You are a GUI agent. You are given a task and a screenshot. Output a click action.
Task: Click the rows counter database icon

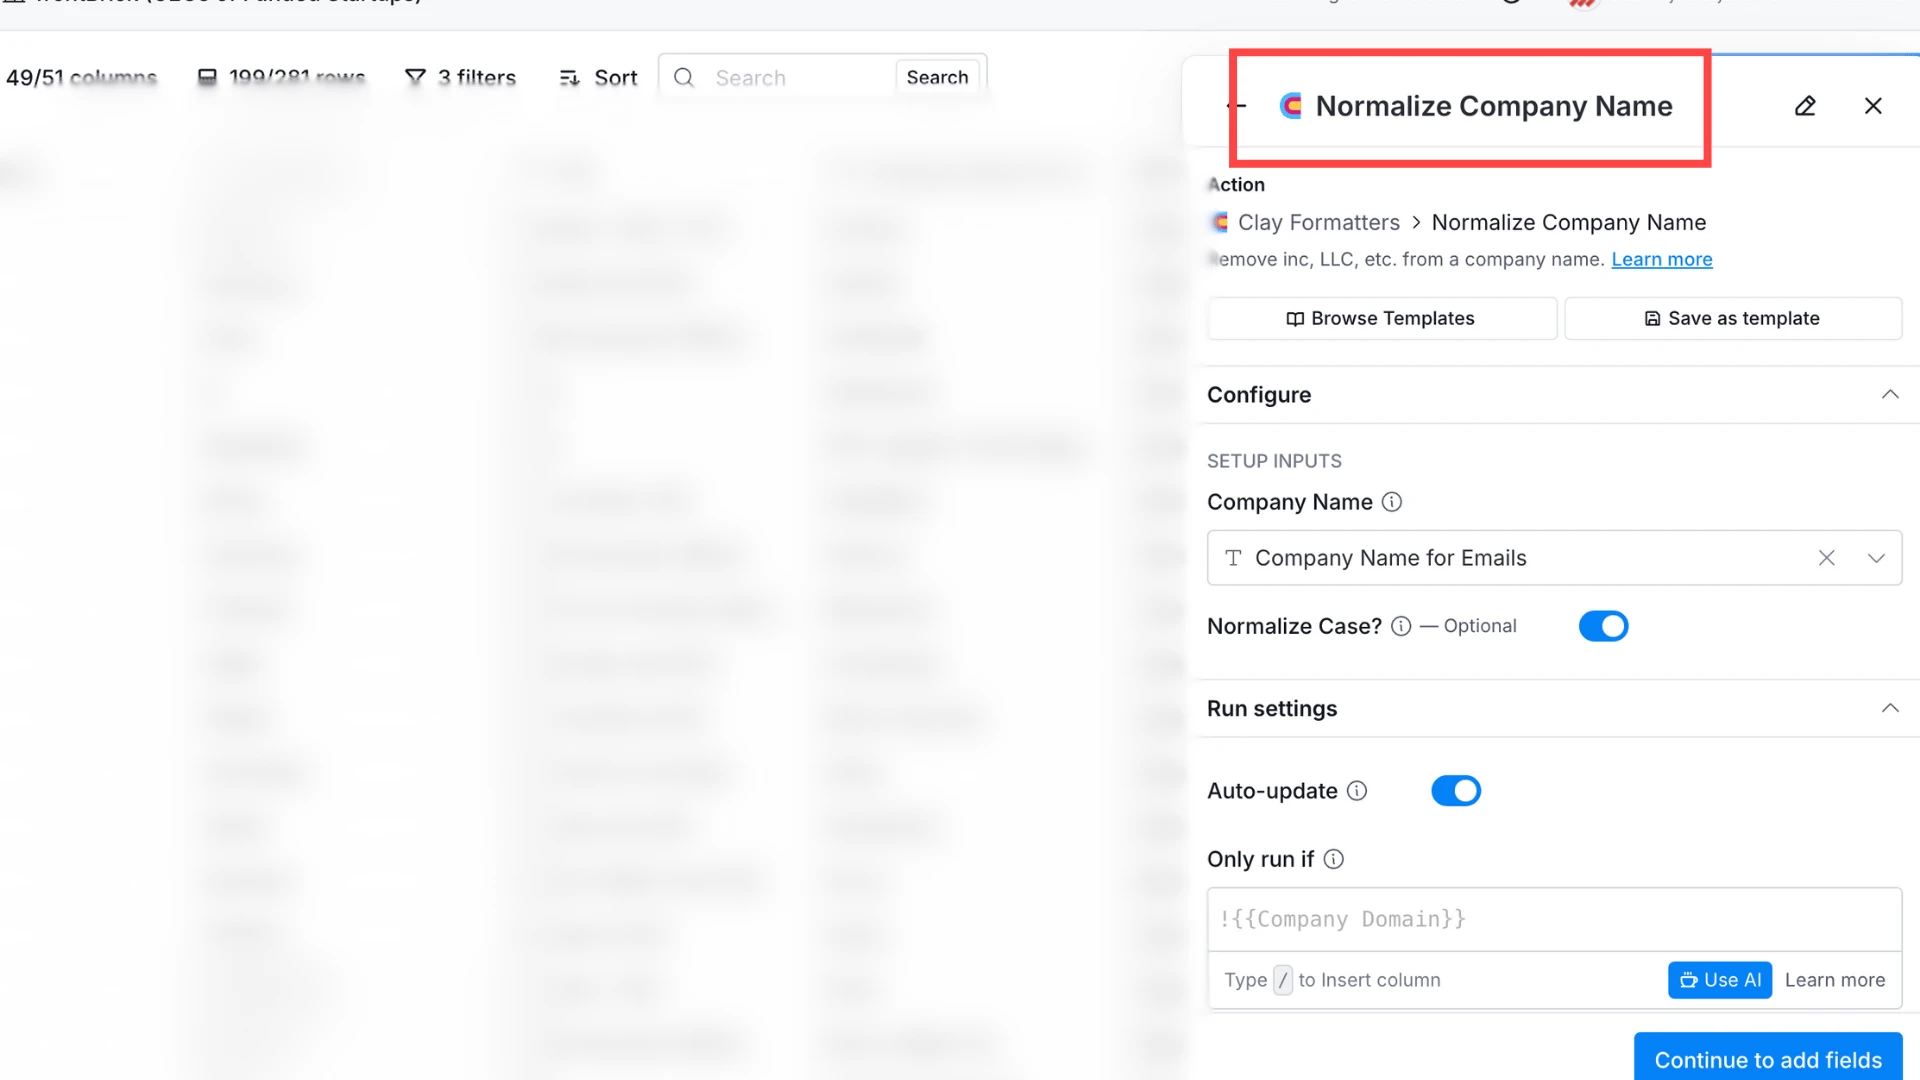coord(207,75)
